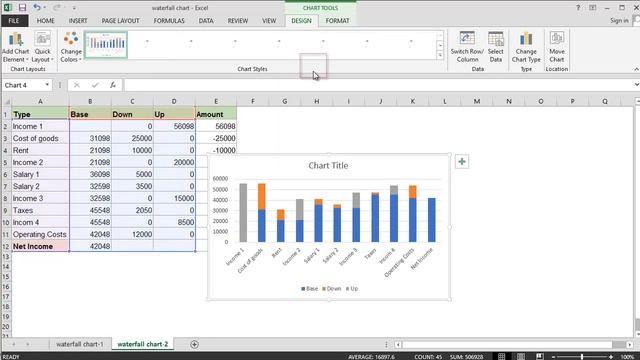640x360 pixels.
Task: Select column header Q
Action: [x=604, y=101]
